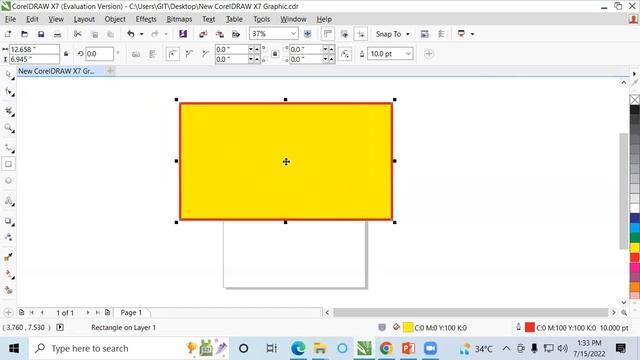Select chamfered corner style
This screenshot has width=640, height=360.
point(205,54)
